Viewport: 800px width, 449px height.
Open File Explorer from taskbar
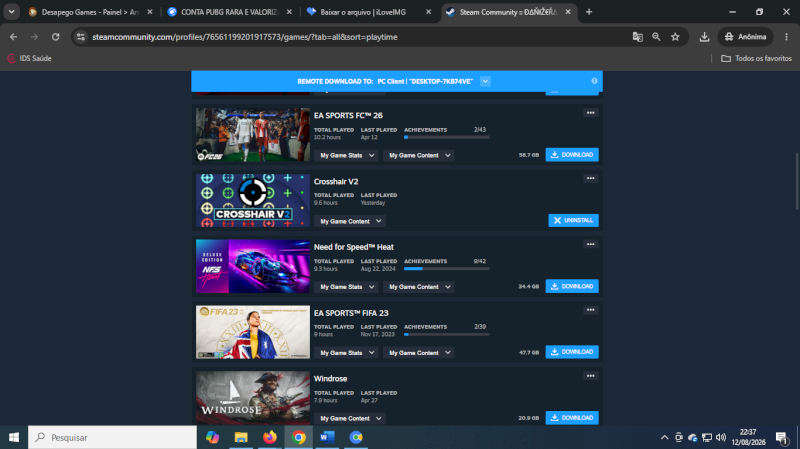tap(241, 437)
